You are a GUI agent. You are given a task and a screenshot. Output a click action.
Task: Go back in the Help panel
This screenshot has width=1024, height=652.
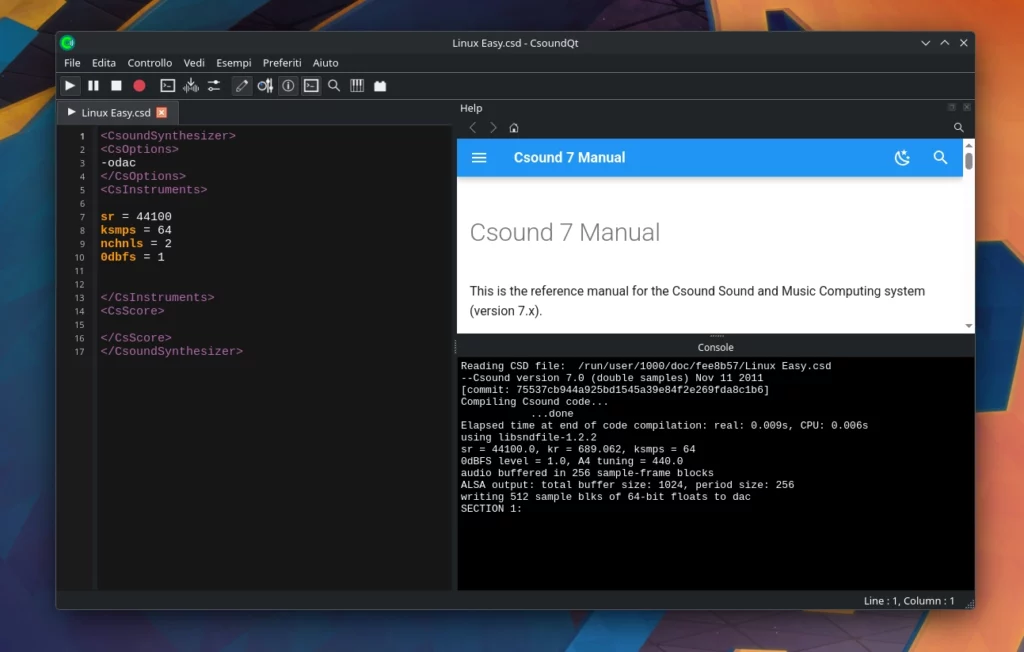coord(473,127)
